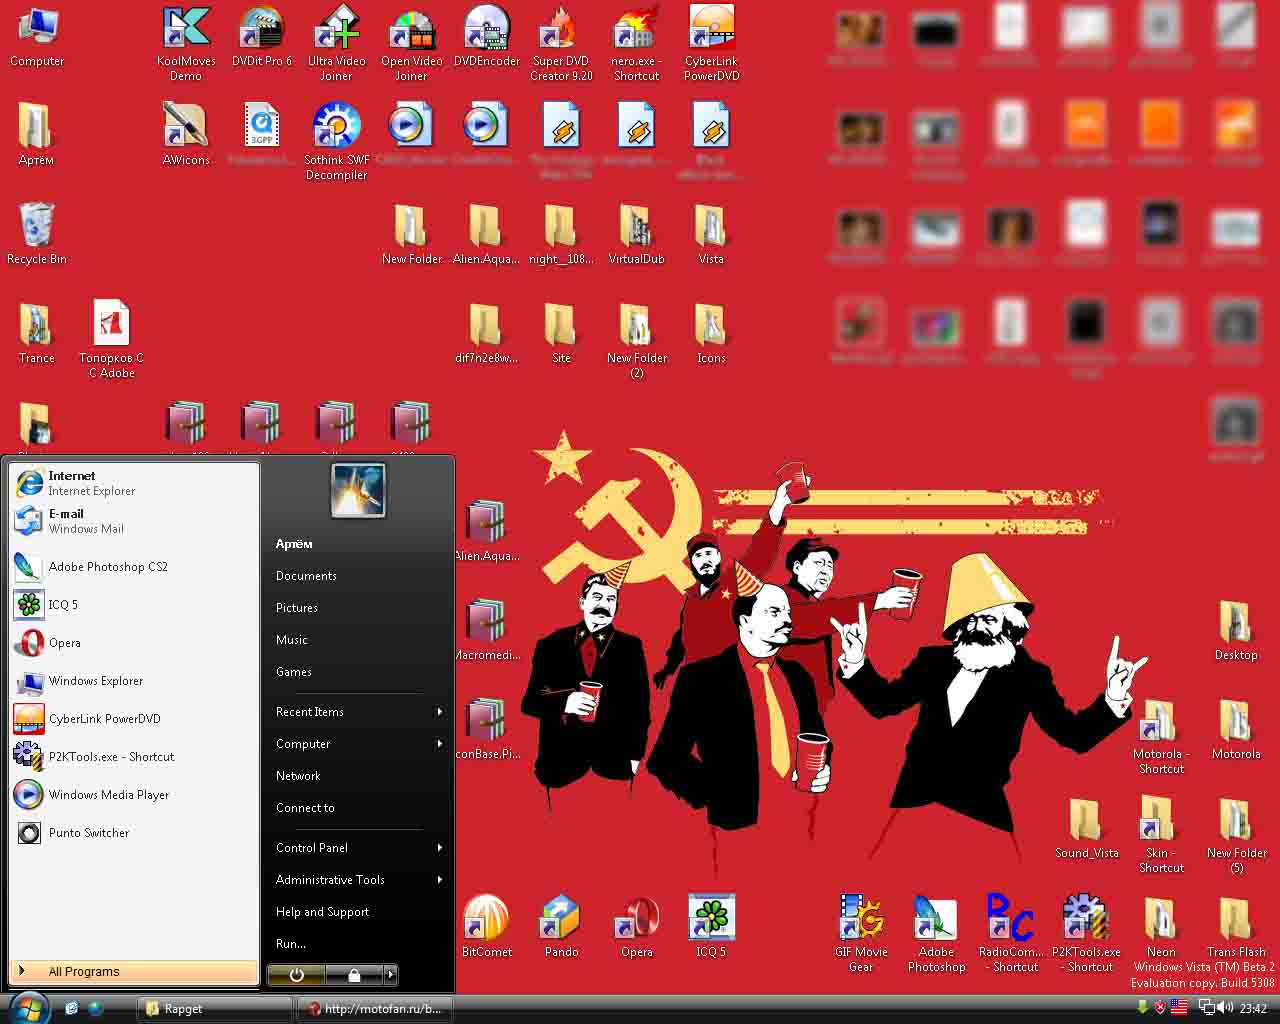The image size is (1280, 1024).
Task: Click the taskbar clock 23:42
Action: pyautogui.click(x=1253, y=1009)
